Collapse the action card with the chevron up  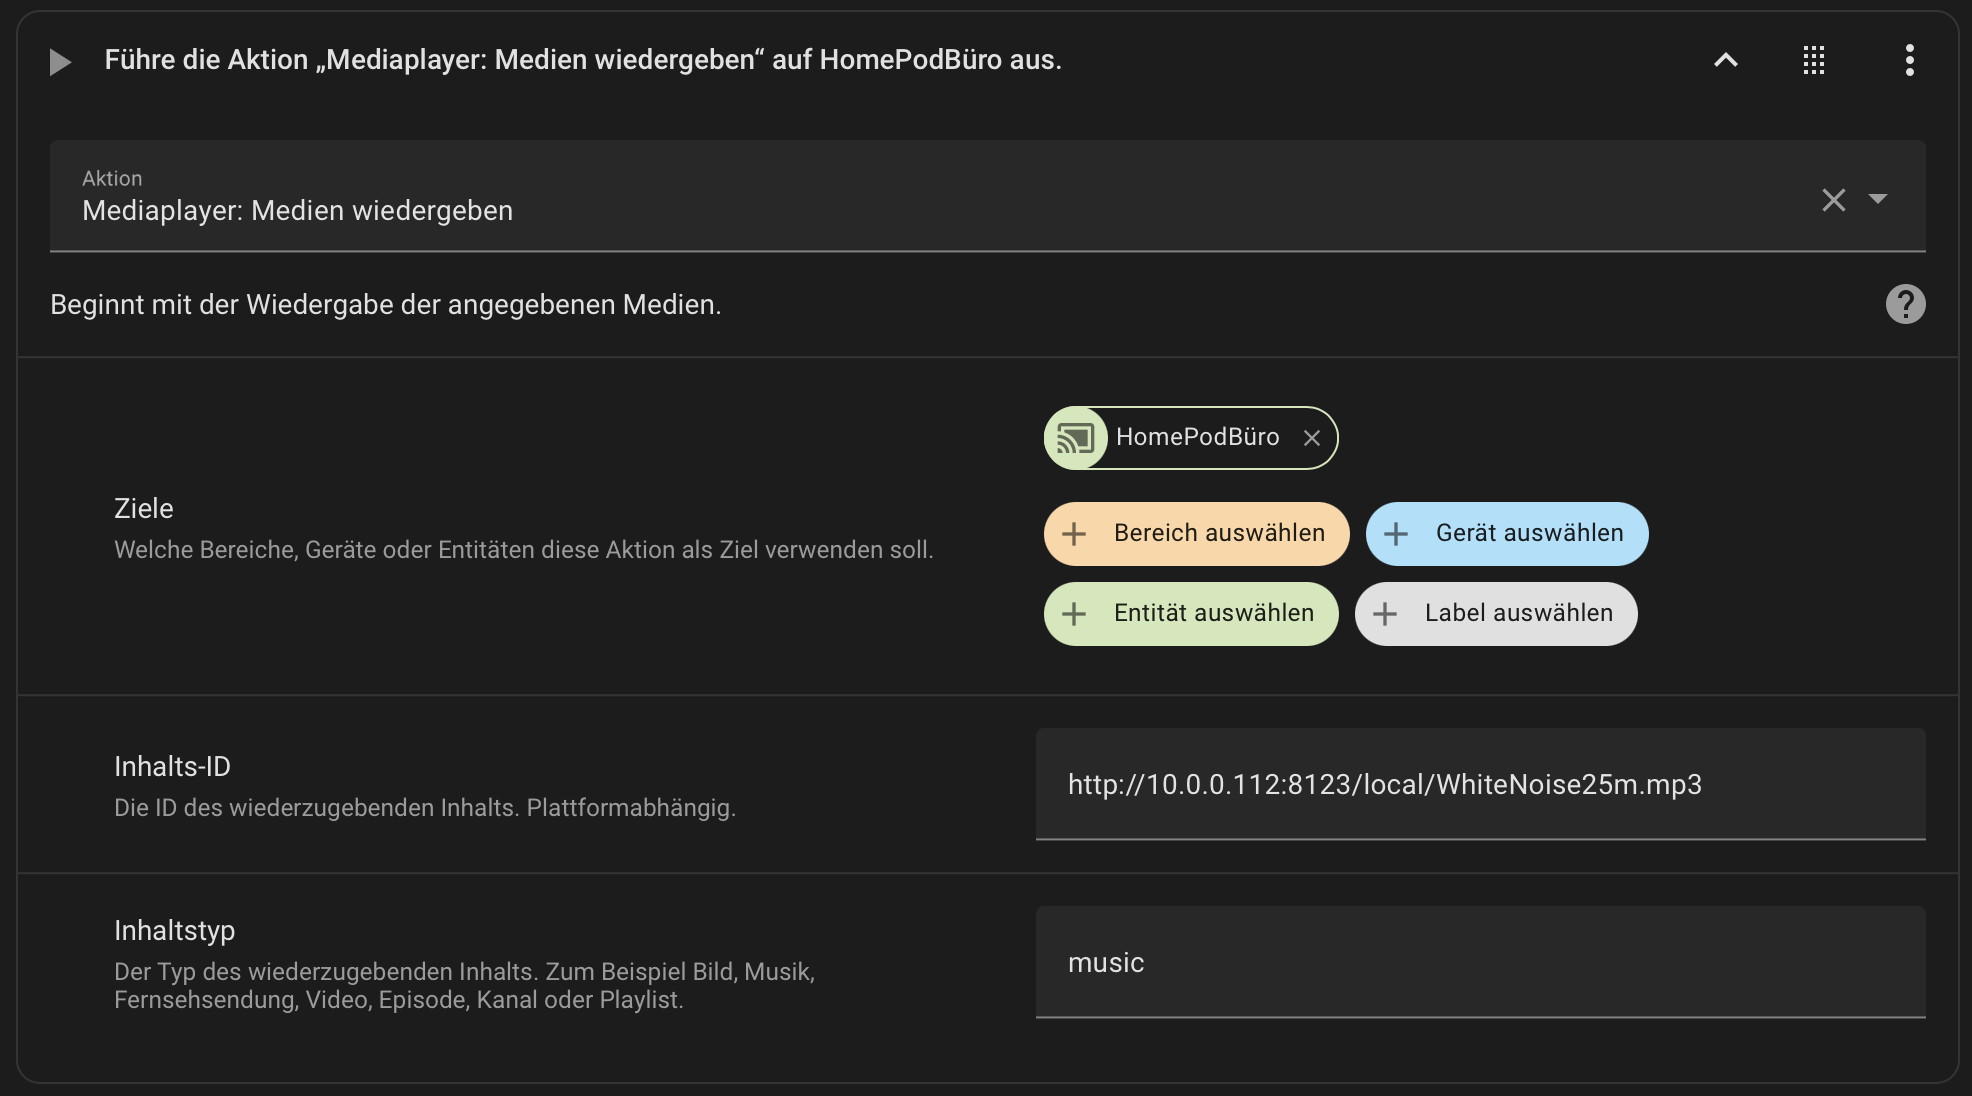pyautogui.click(x=1726, y=60)
